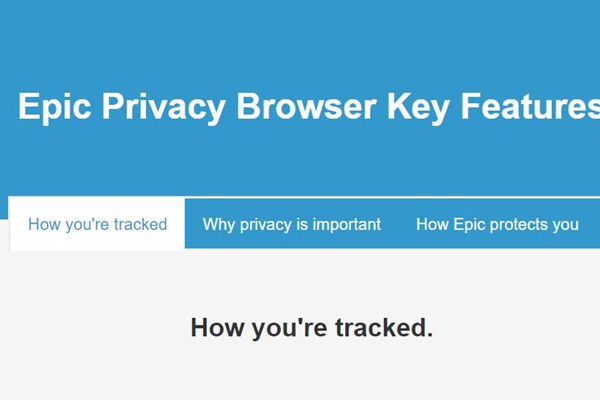Switch to "Why privacy is important" tab
Viewport: 600px width, 400px height.
coord(291,224)
